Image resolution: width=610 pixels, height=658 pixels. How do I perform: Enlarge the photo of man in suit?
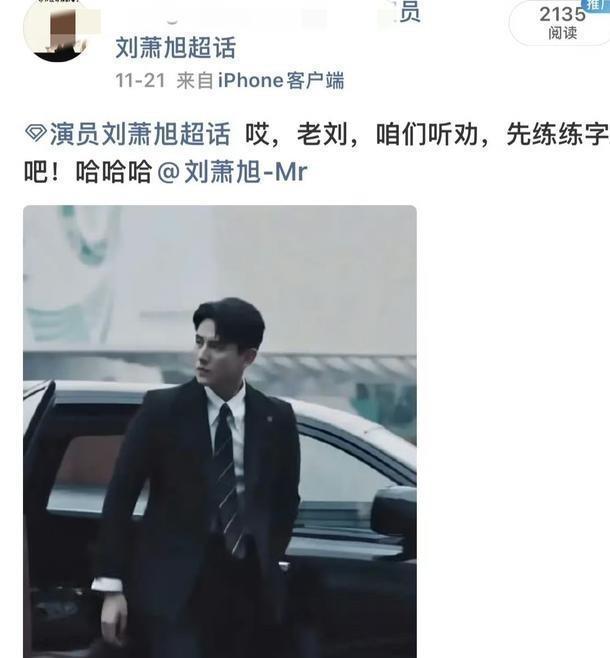pyautogui.click(x=220, y=431)
